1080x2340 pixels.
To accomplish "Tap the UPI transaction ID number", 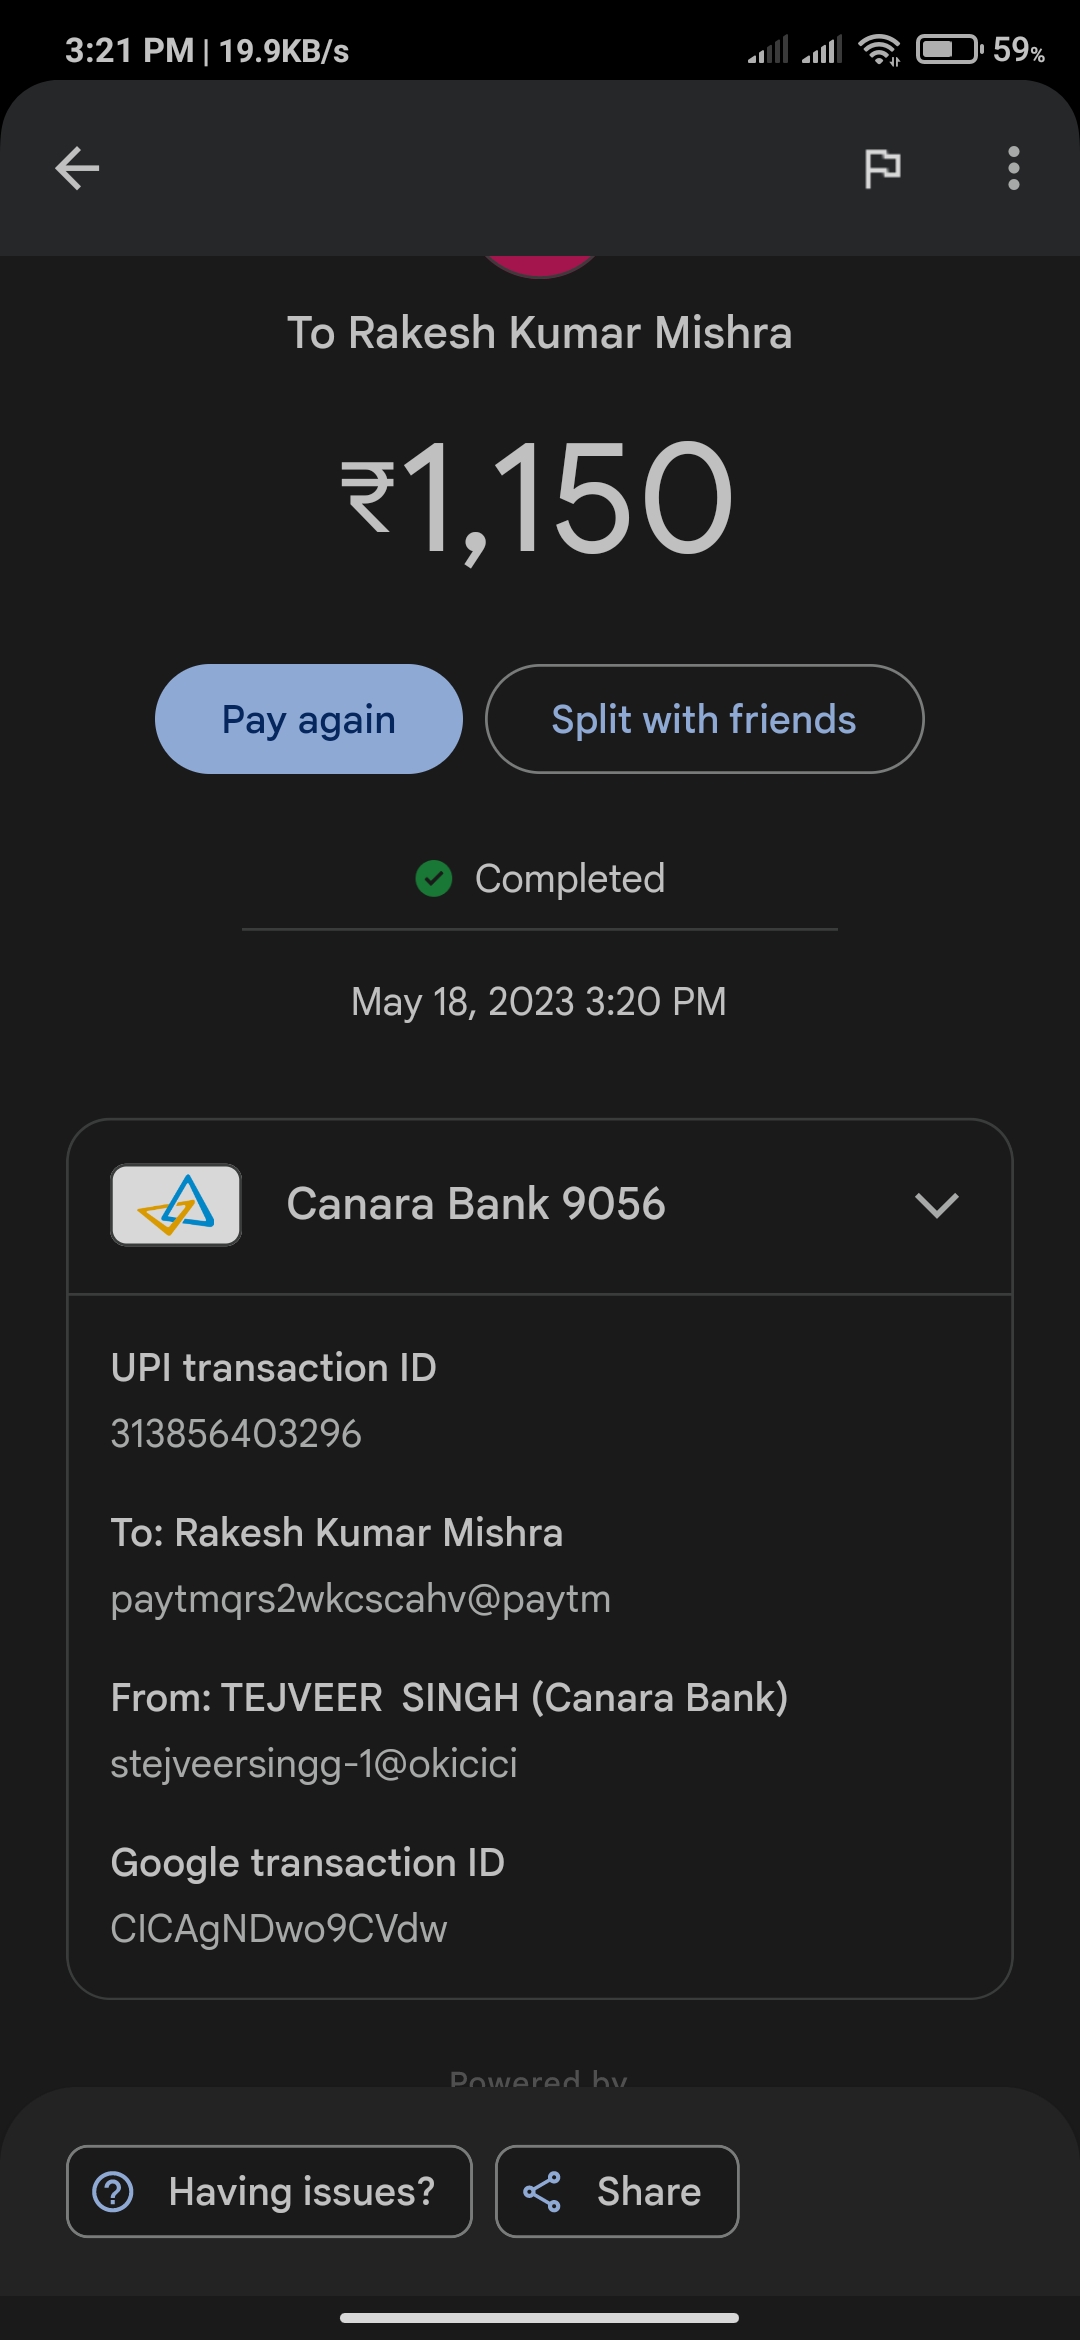I will [236, 1434].
